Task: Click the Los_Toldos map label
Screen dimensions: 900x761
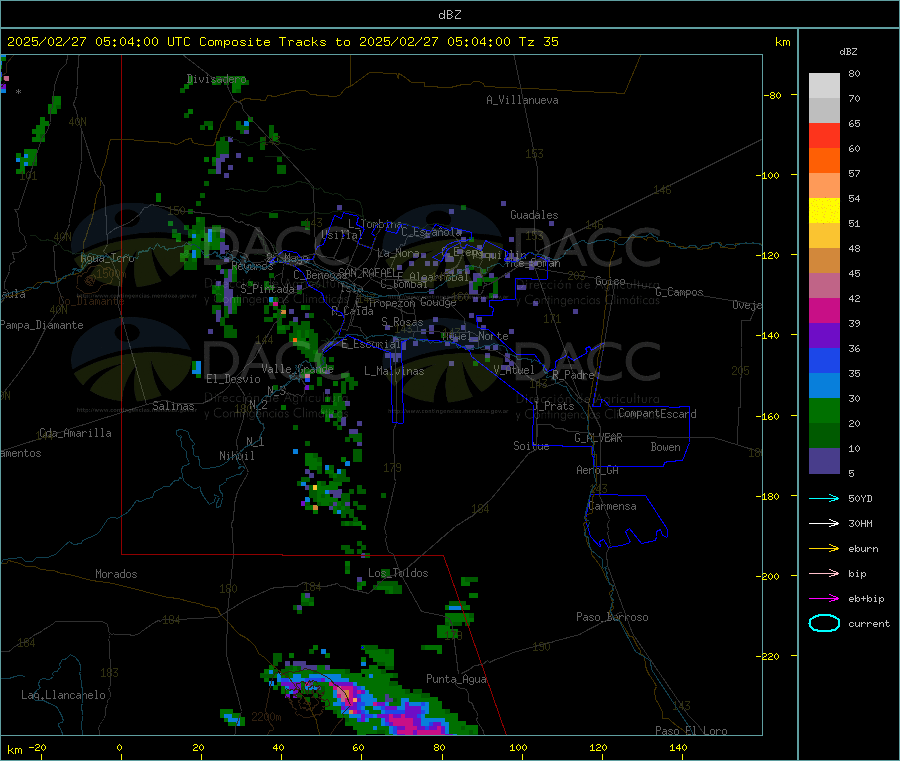Action: tap(398, 573)
